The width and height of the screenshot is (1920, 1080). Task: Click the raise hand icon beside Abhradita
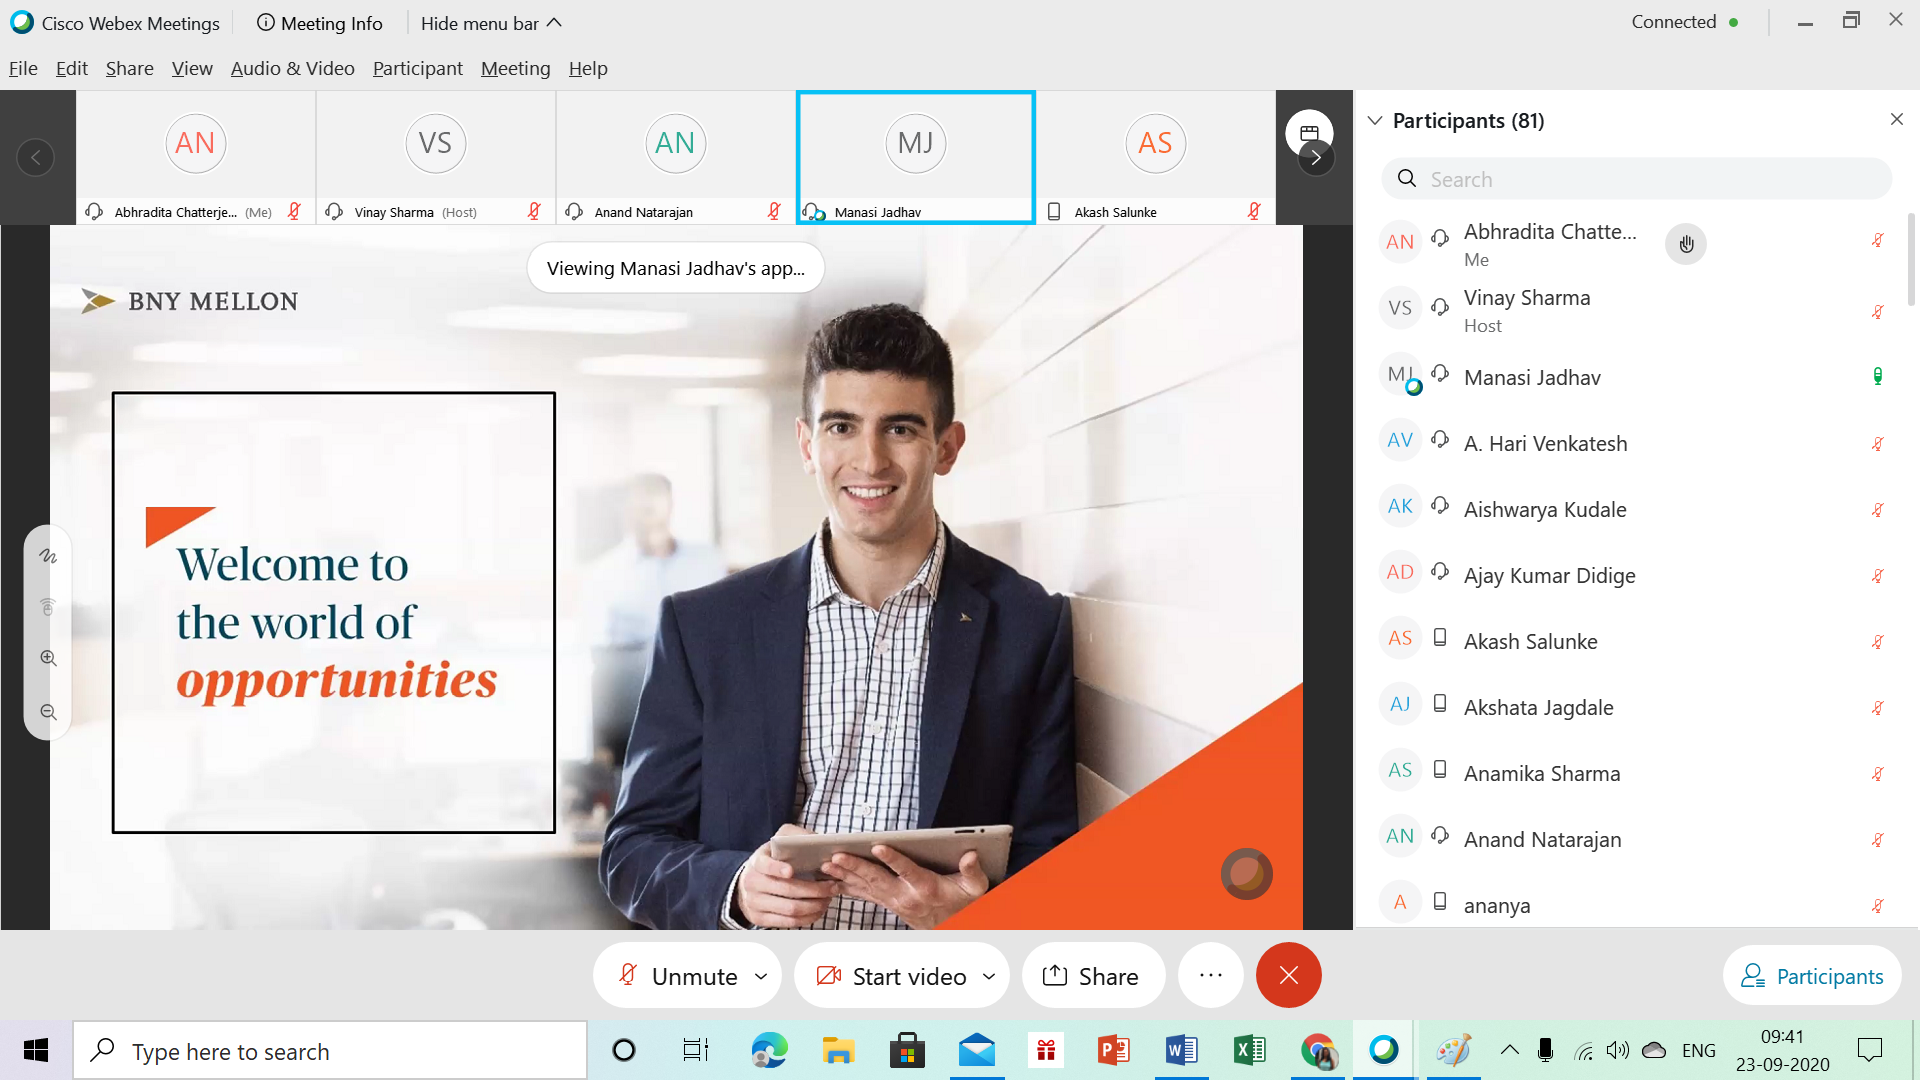tap(1686, 244)
